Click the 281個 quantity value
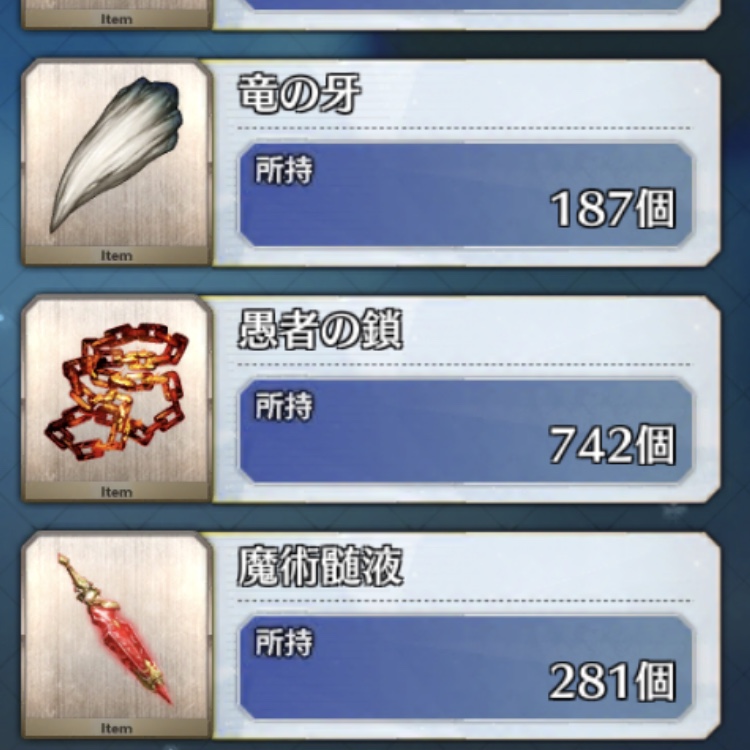750x750 pixels. 613,681
